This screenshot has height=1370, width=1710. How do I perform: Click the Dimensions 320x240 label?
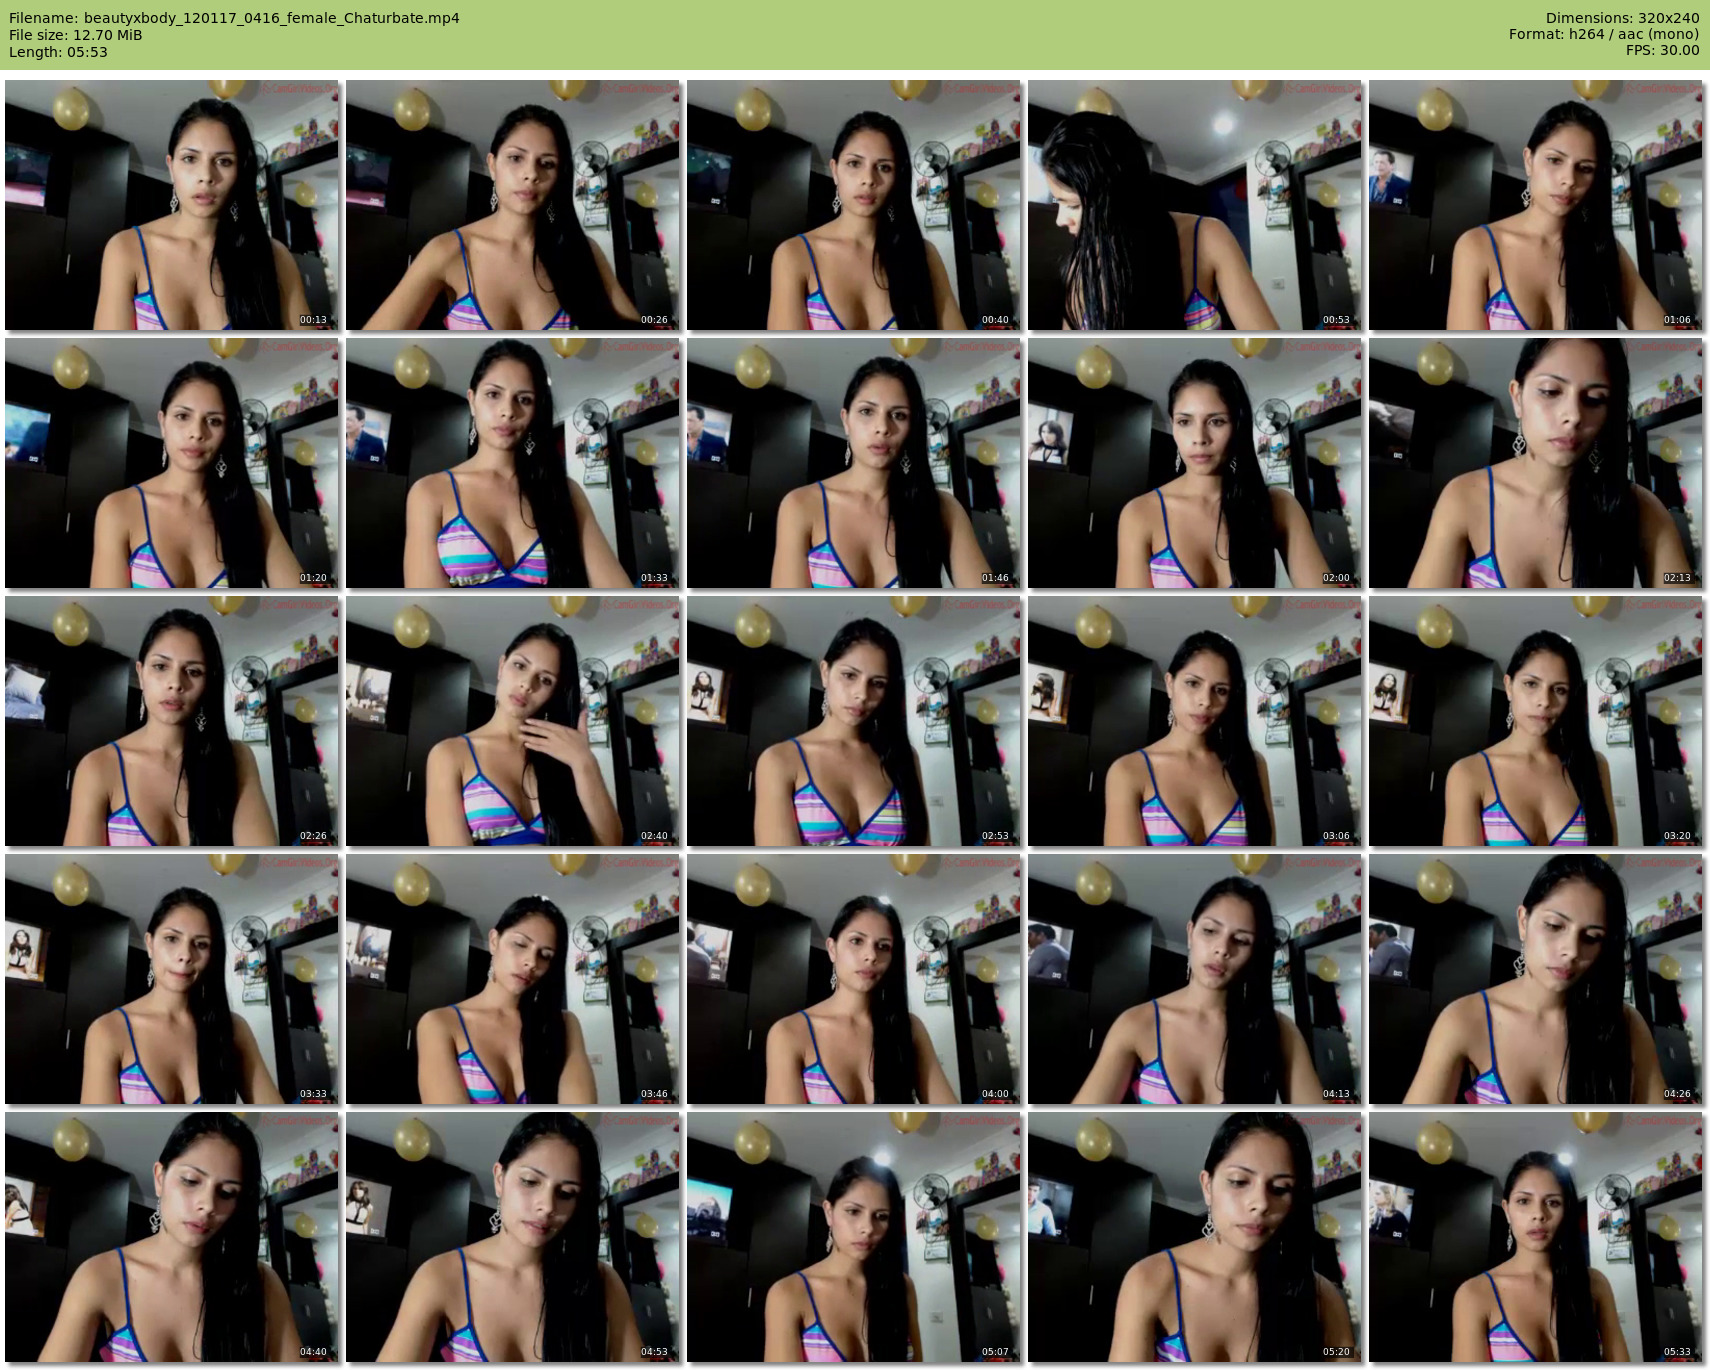(1622, 18)
